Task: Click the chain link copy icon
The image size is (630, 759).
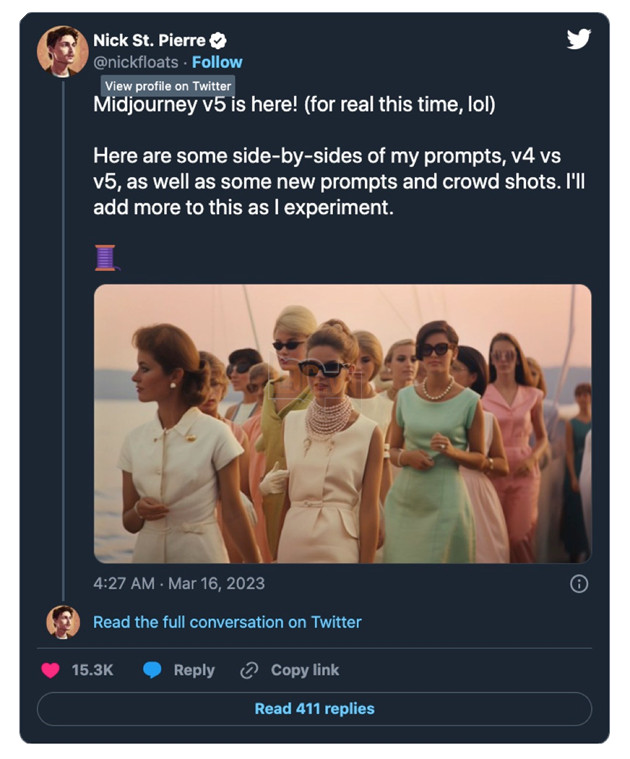Action: tap(249, 670)
